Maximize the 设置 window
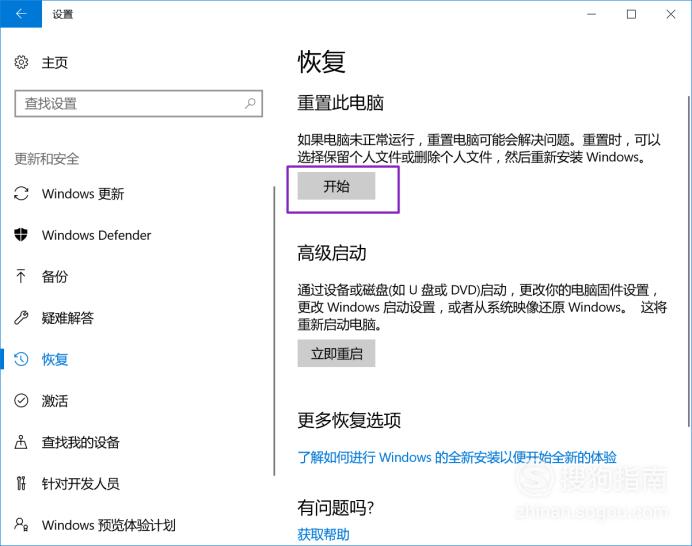The width and height of the screenshot is (692, 546). click(x=631, y=14)
